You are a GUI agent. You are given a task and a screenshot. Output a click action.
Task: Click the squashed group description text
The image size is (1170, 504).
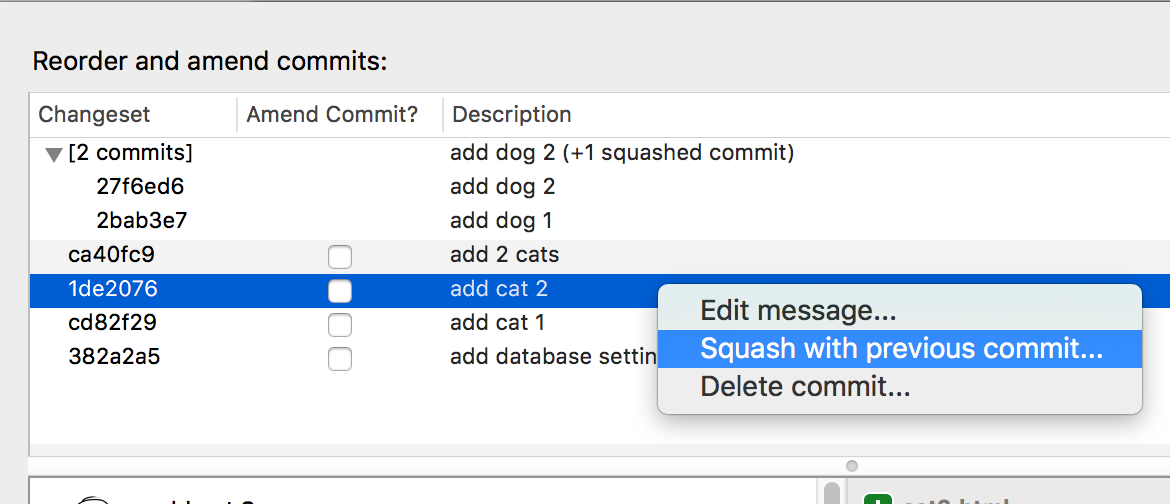621,153
